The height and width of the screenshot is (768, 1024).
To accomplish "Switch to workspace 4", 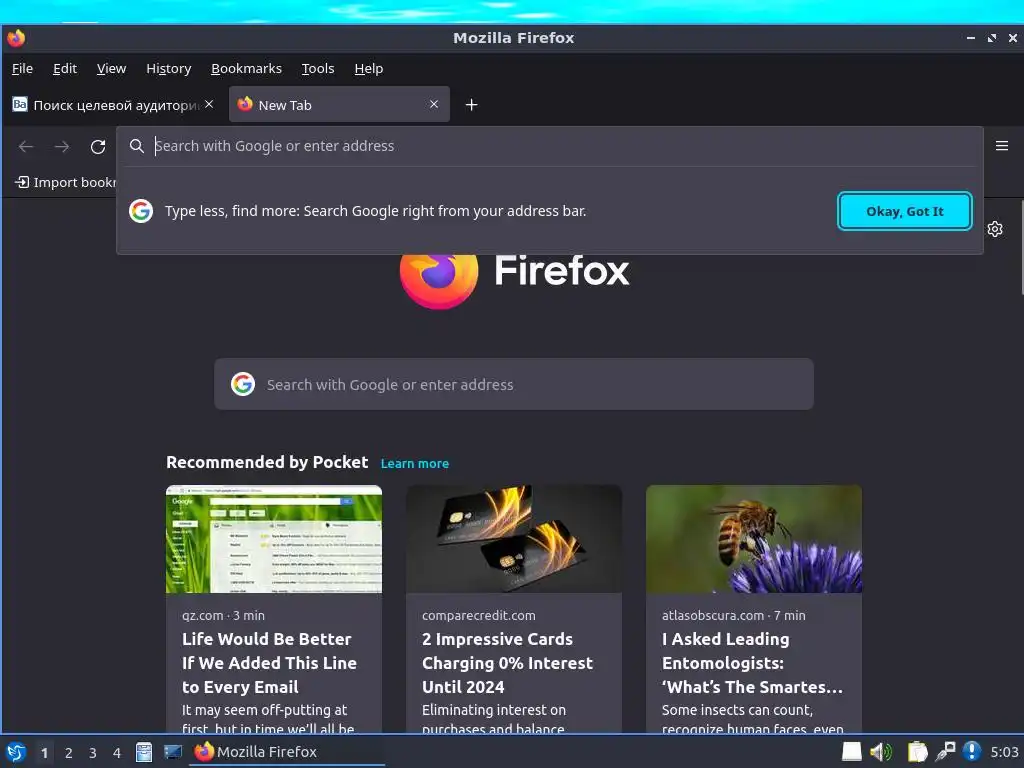I will [117, 753].
